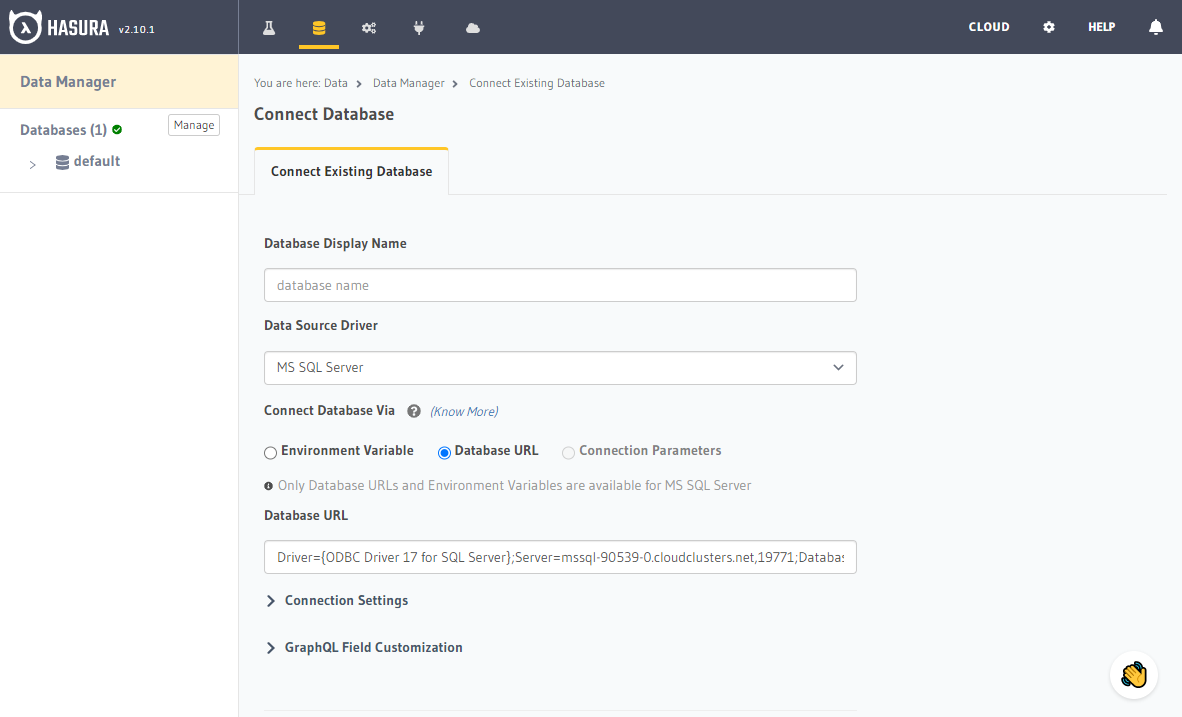Open the Events cloud icon tab
Screen dimensions: 1182x717
(x=473, y=27)
